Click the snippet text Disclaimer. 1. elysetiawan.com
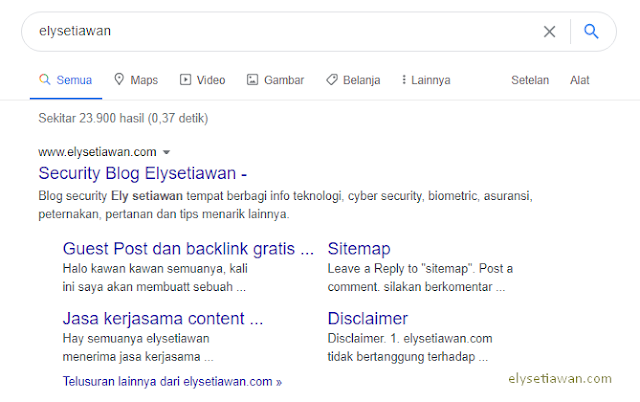The image size is (640, 402). pyautogui.click(x=410, y=347)
